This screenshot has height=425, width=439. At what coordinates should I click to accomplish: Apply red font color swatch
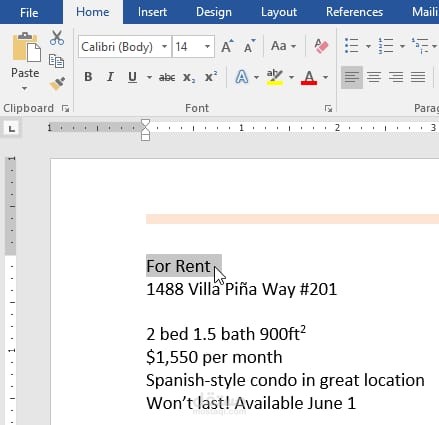309,77
